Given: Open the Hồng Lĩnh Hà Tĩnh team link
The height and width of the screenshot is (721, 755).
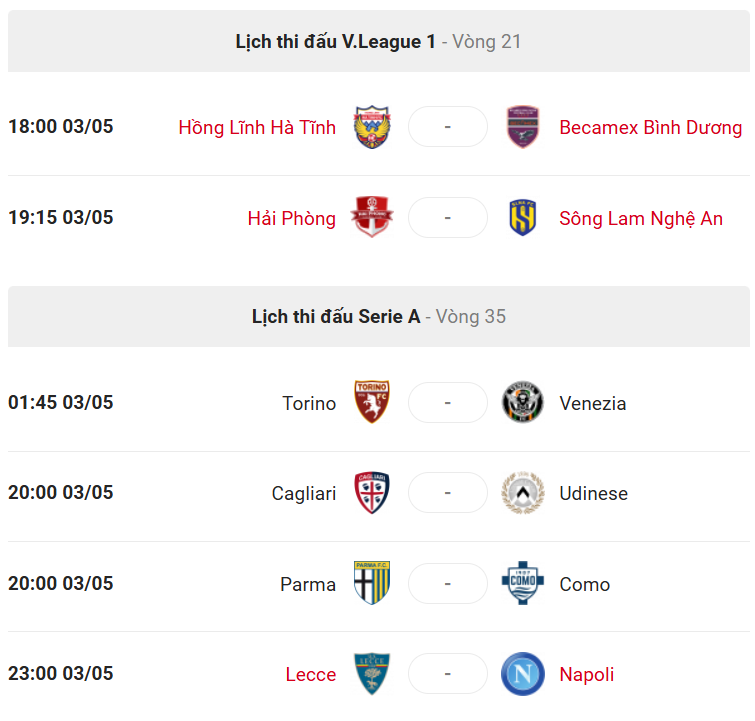Looking at the screenshot, I should tap(257, 128).
